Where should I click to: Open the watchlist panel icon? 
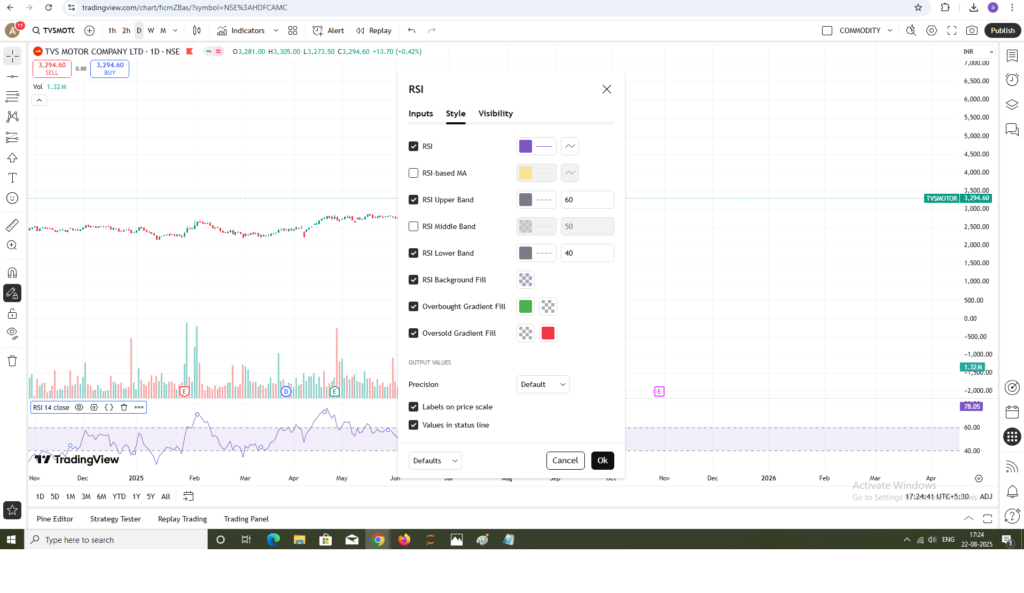[x=1012, y=56]
